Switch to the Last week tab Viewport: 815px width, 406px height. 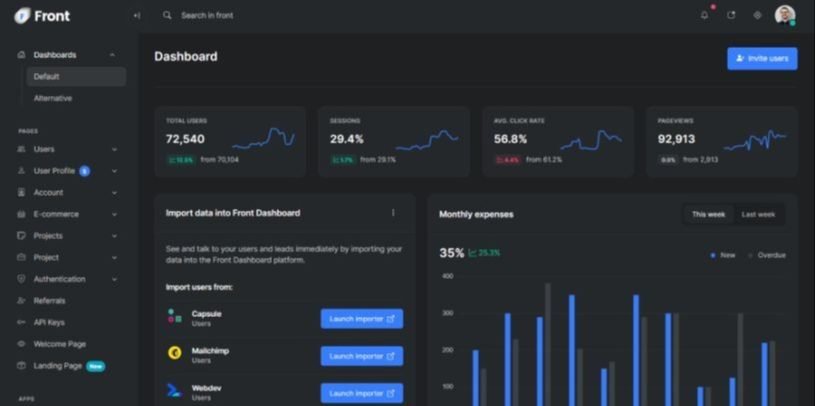pyautogui.click(x=758, y=214)
